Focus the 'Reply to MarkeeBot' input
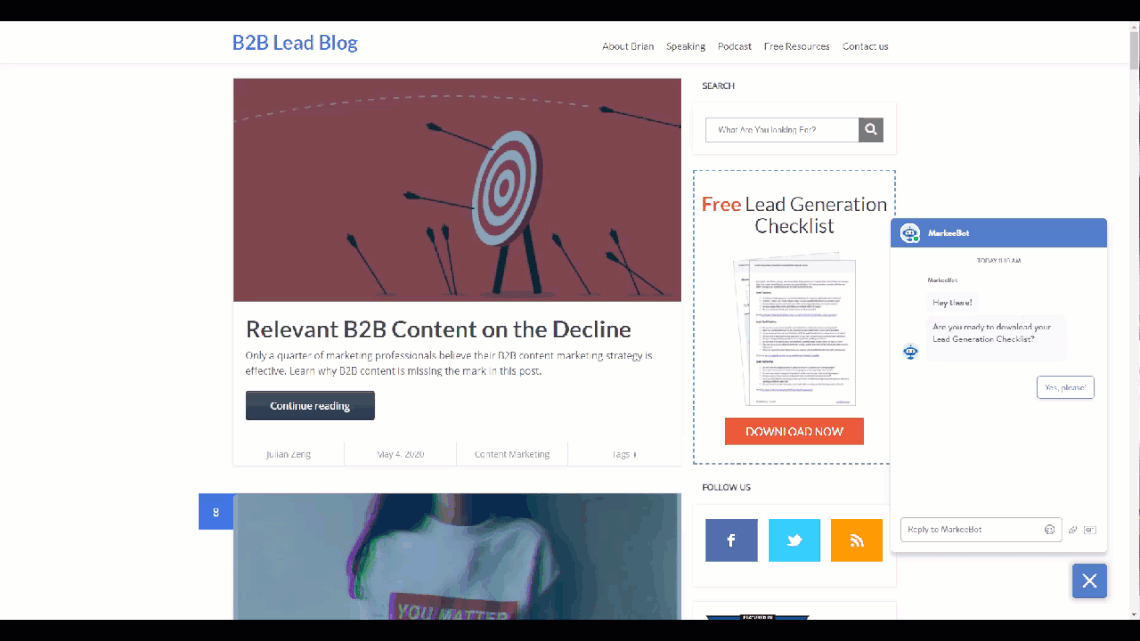The image size is (1140, 641). 971,530
